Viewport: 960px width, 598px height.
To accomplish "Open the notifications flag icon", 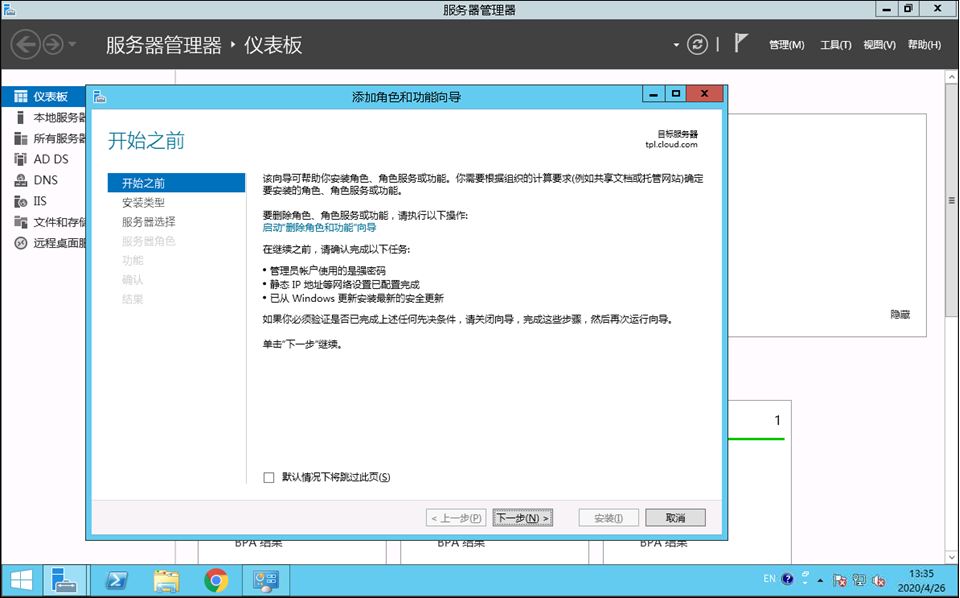I will click(741, 44).
